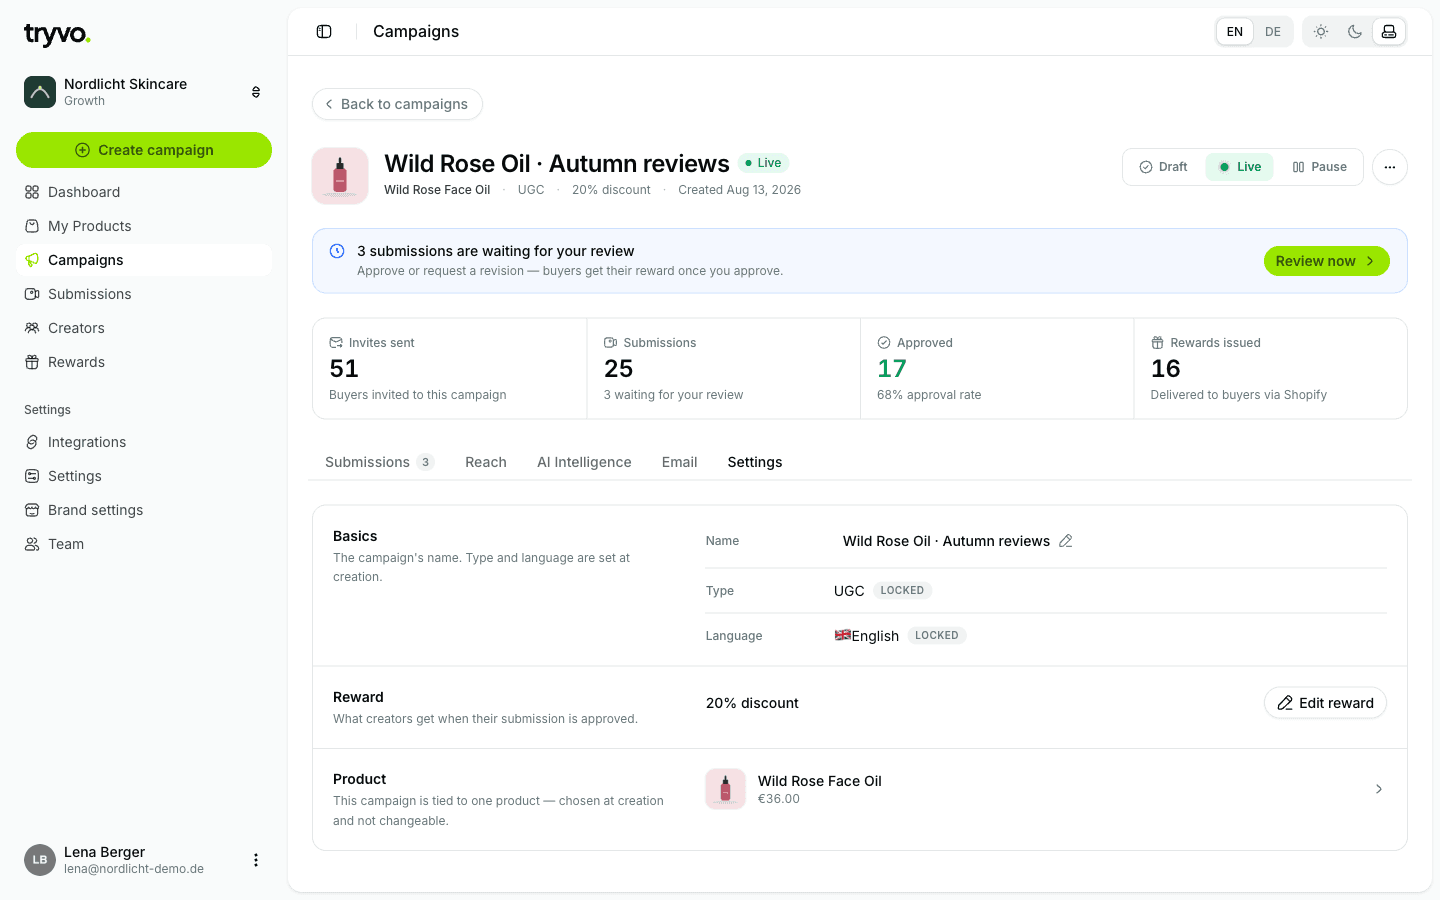Switch to the Reach tab
The height and width of the screenshot is (900, 1440).
(486, 462)
